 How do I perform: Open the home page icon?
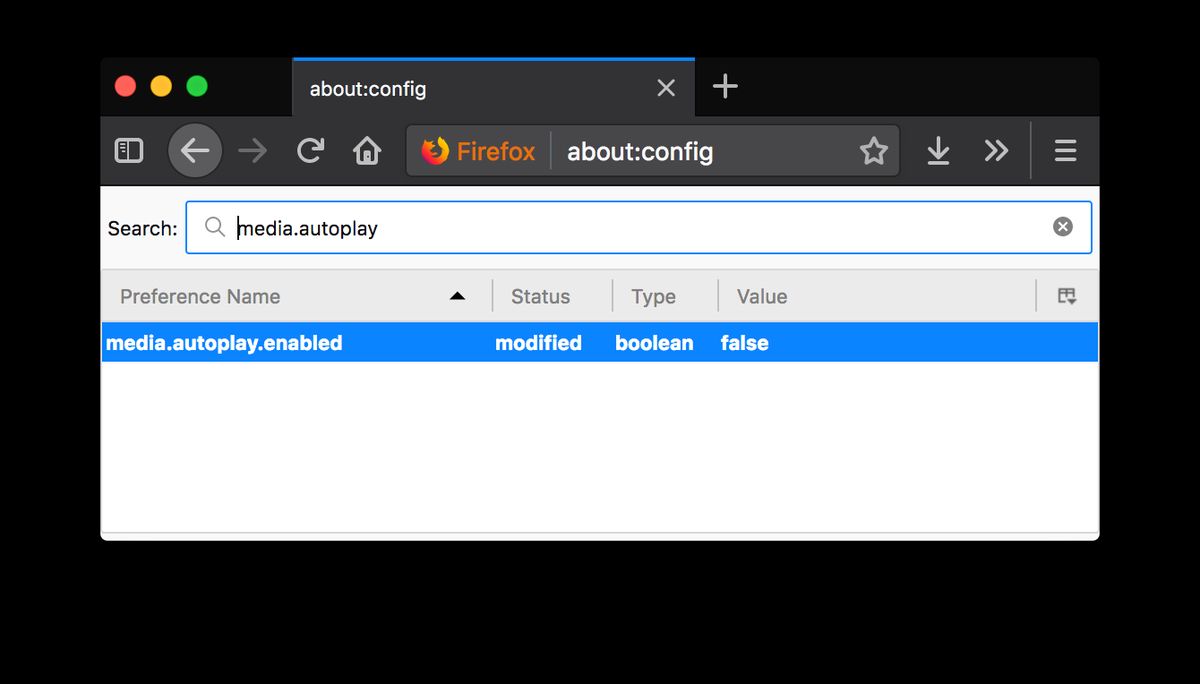367,151
